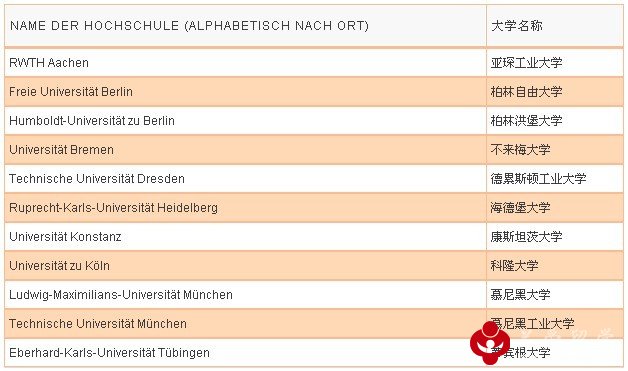Select the Universität Konstanz row

[314, 237]
